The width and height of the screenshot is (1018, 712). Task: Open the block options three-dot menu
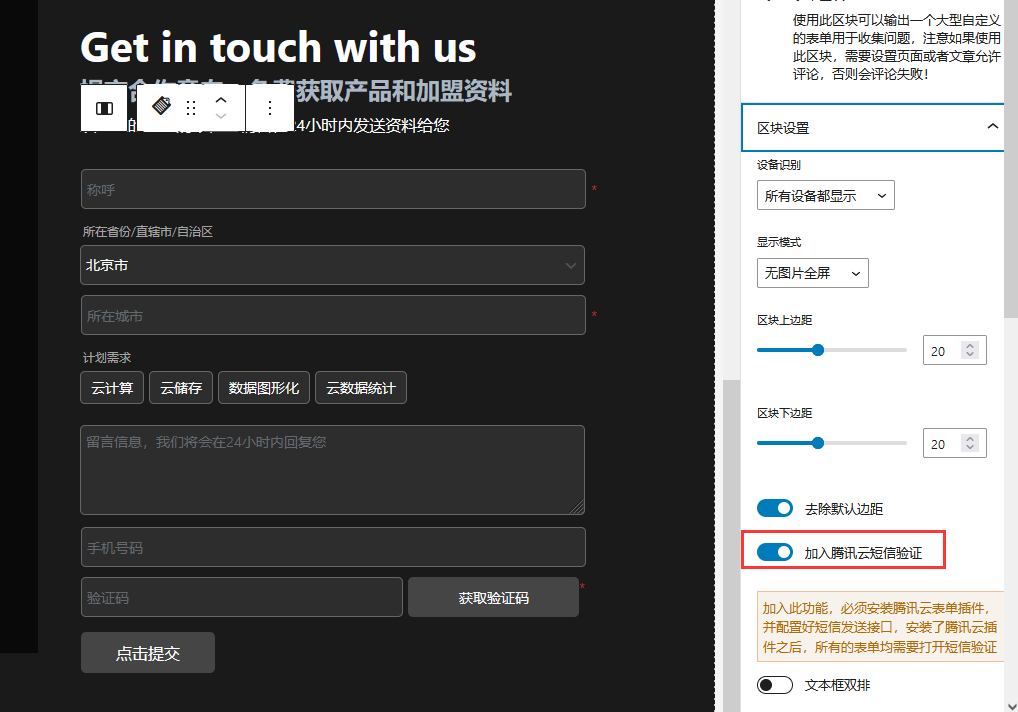tap(269, 108)
